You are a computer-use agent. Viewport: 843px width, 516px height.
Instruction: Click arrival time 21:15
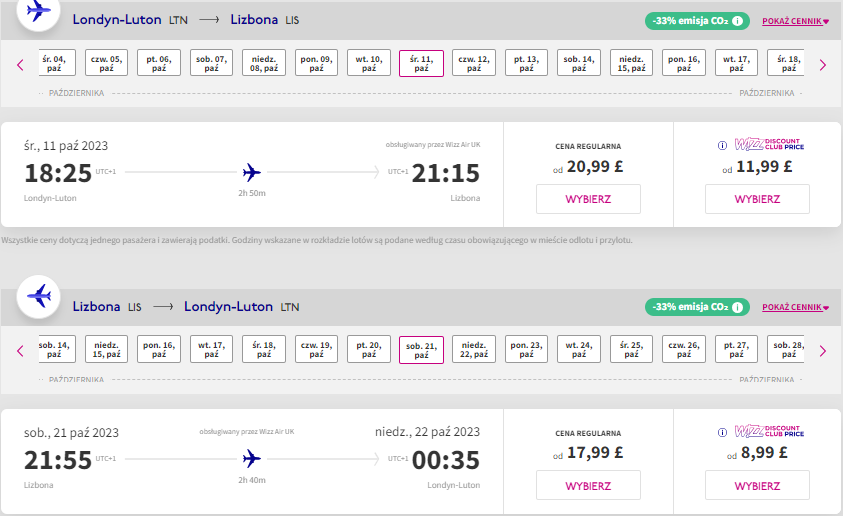pos(446,173)
